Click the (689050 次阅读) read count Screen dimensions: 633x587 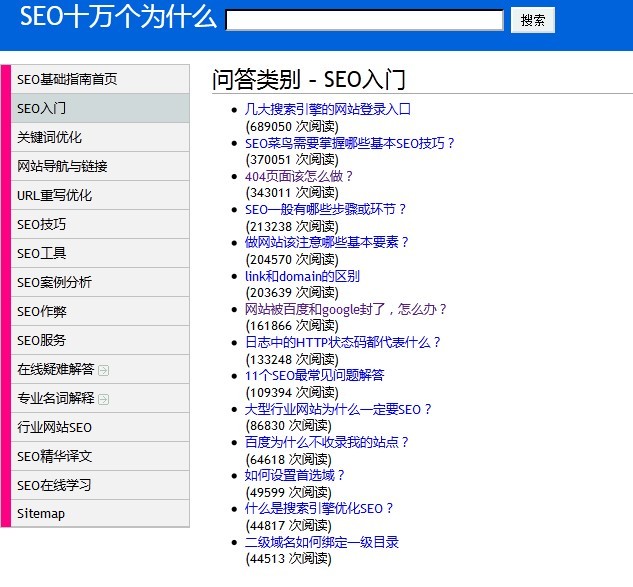(292, 126)
